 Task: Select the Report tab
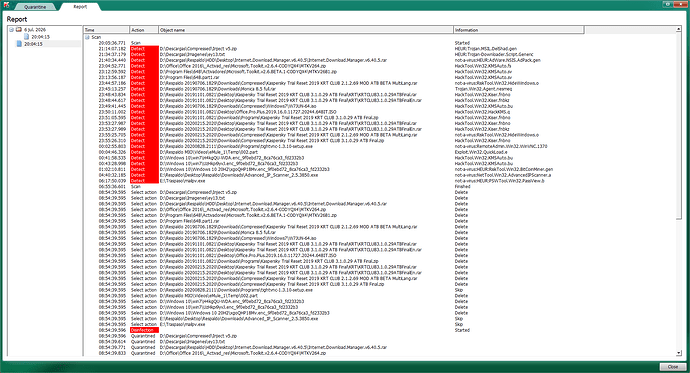[80, 7]
